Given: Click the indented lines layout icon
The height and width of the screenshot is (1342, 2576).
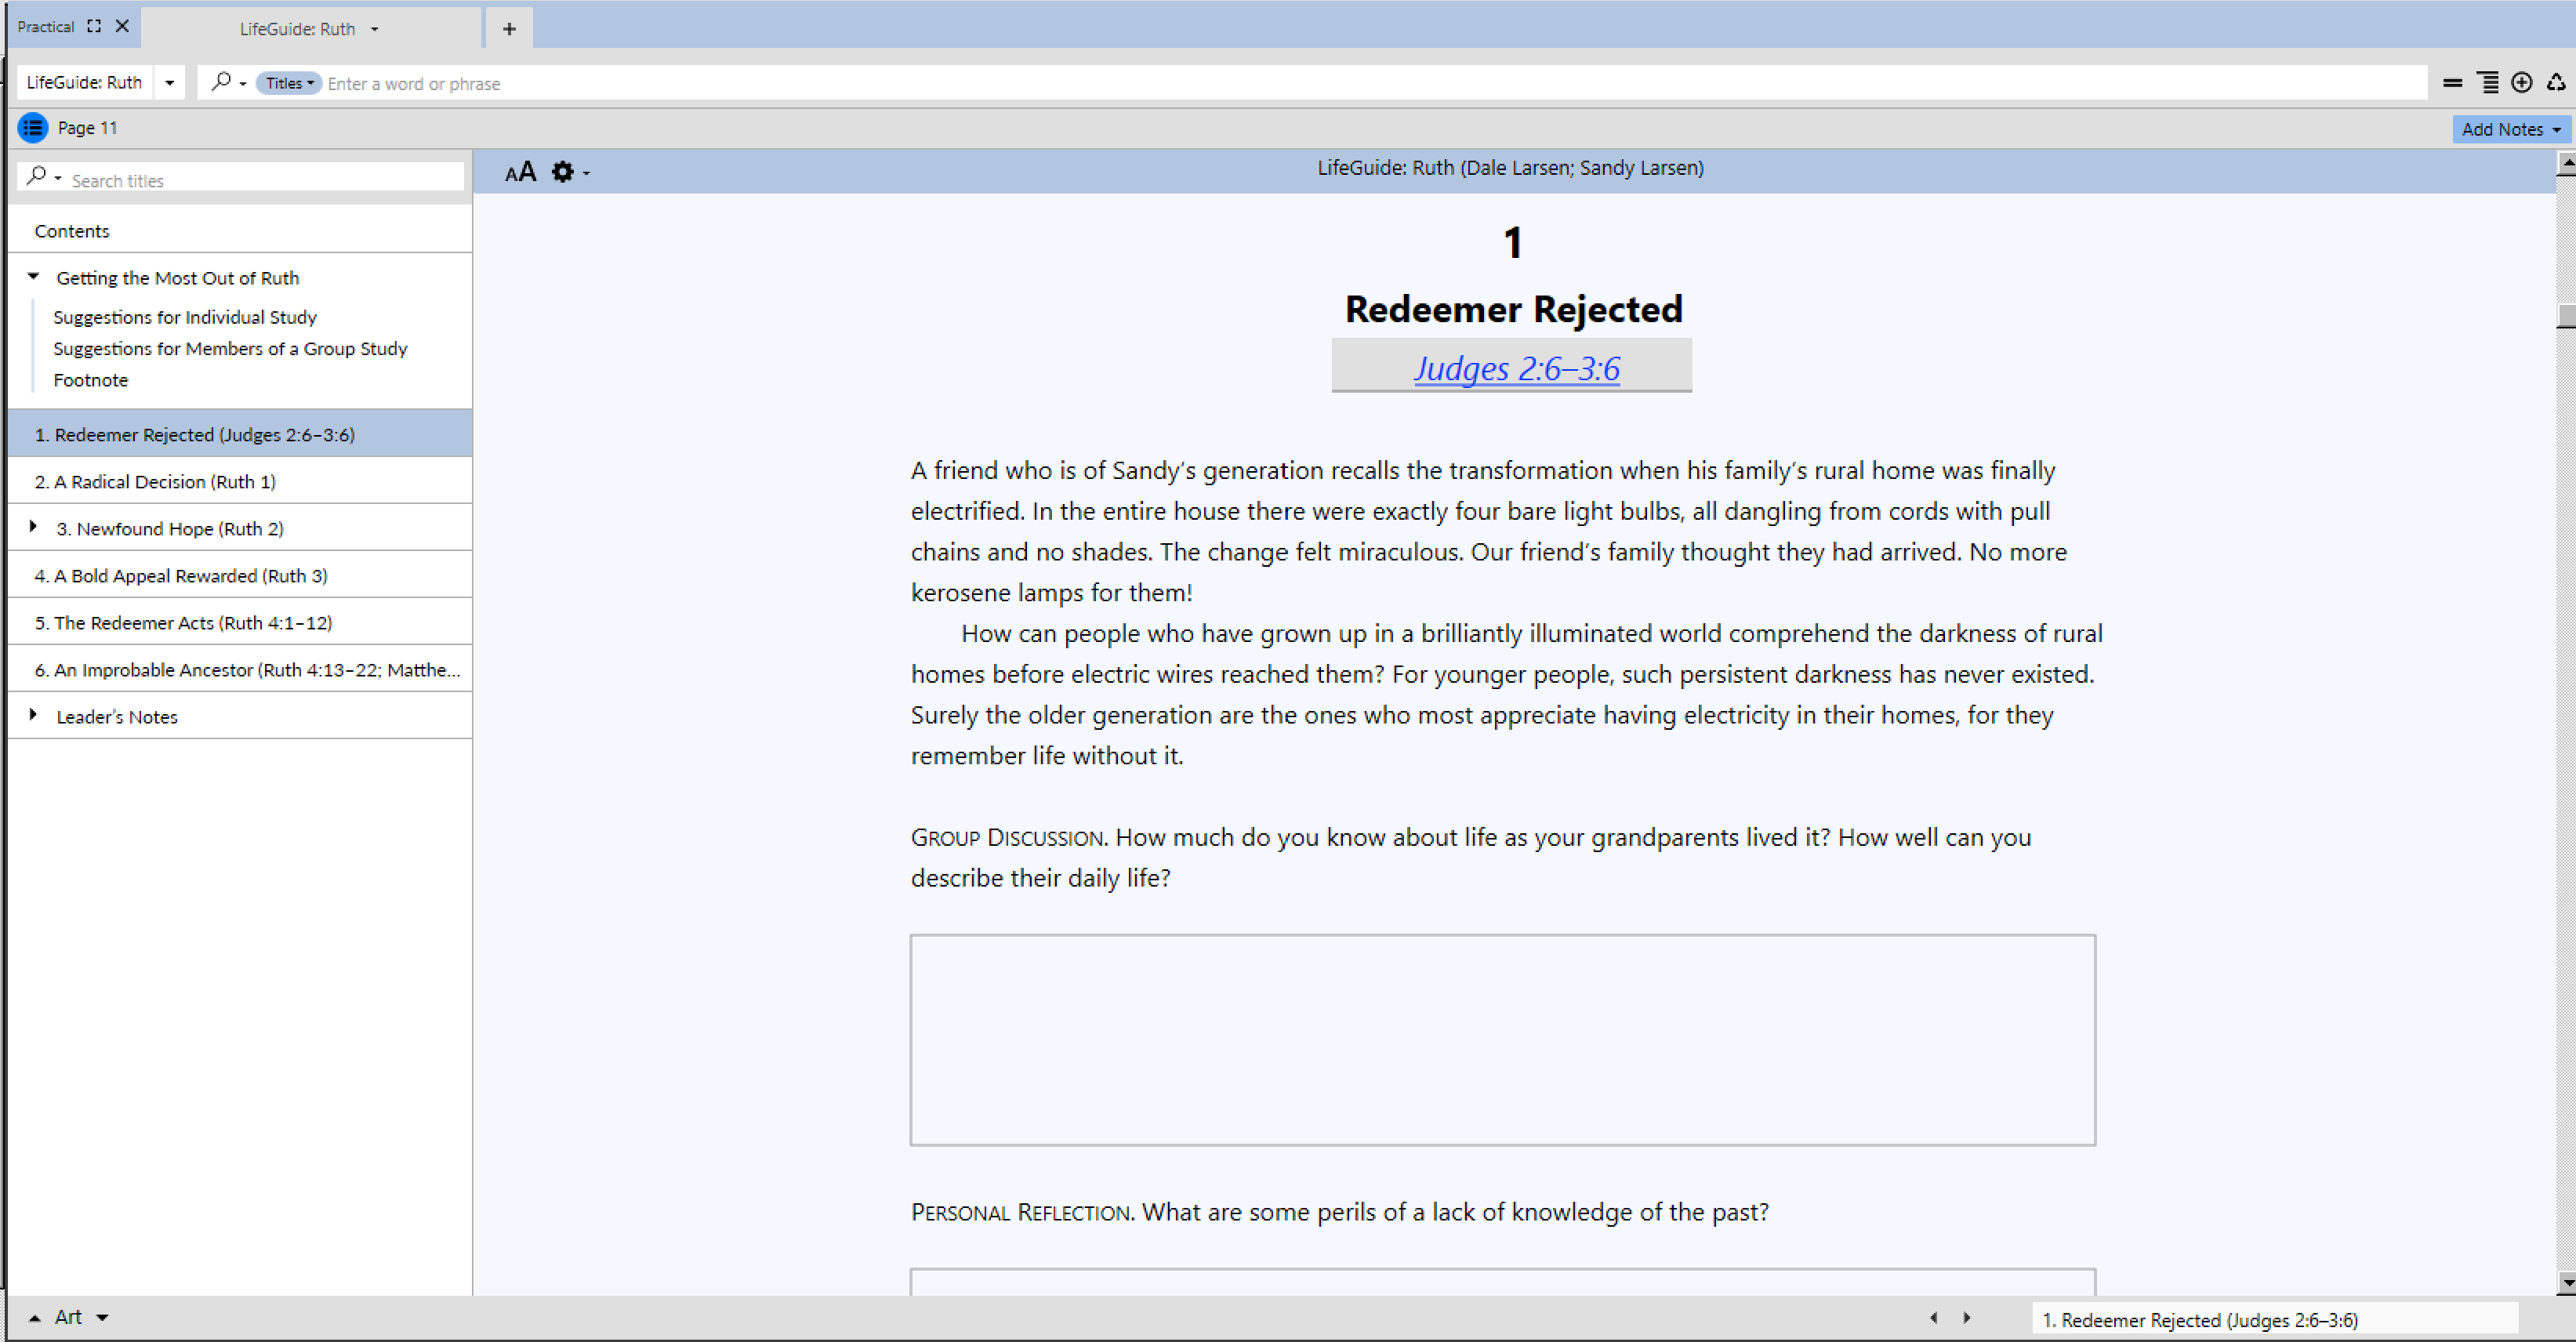Looking at the screenshot, I should [2487, 83].
